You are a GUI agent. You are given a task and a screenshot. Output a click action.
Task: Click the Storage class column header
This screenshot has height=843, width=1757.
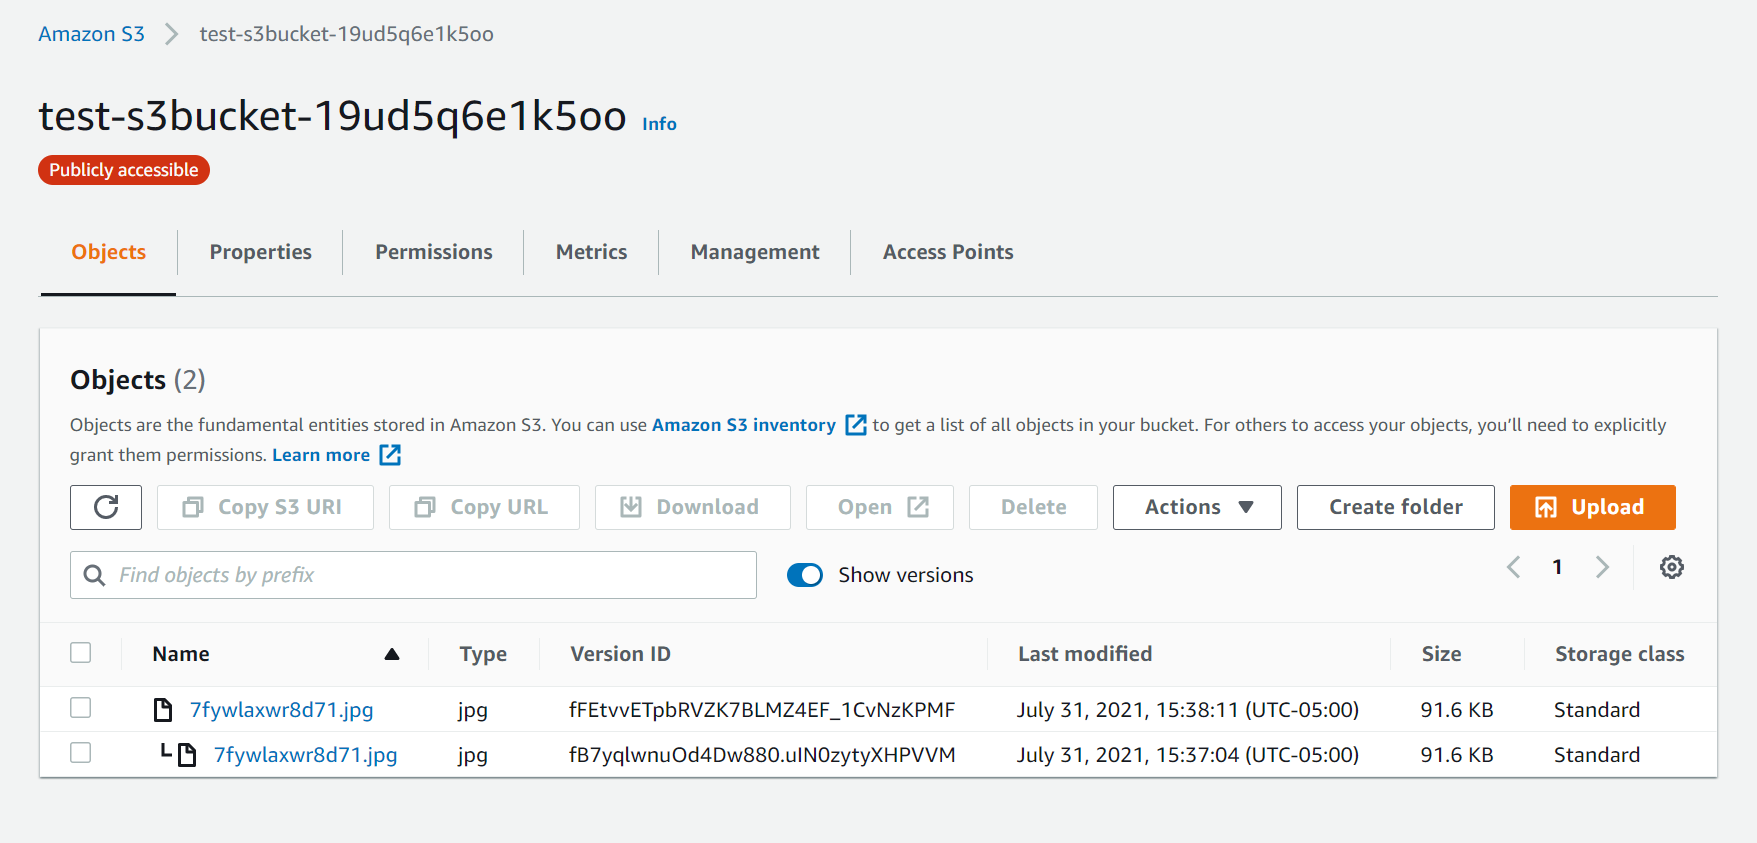[x=1619, y=654]
